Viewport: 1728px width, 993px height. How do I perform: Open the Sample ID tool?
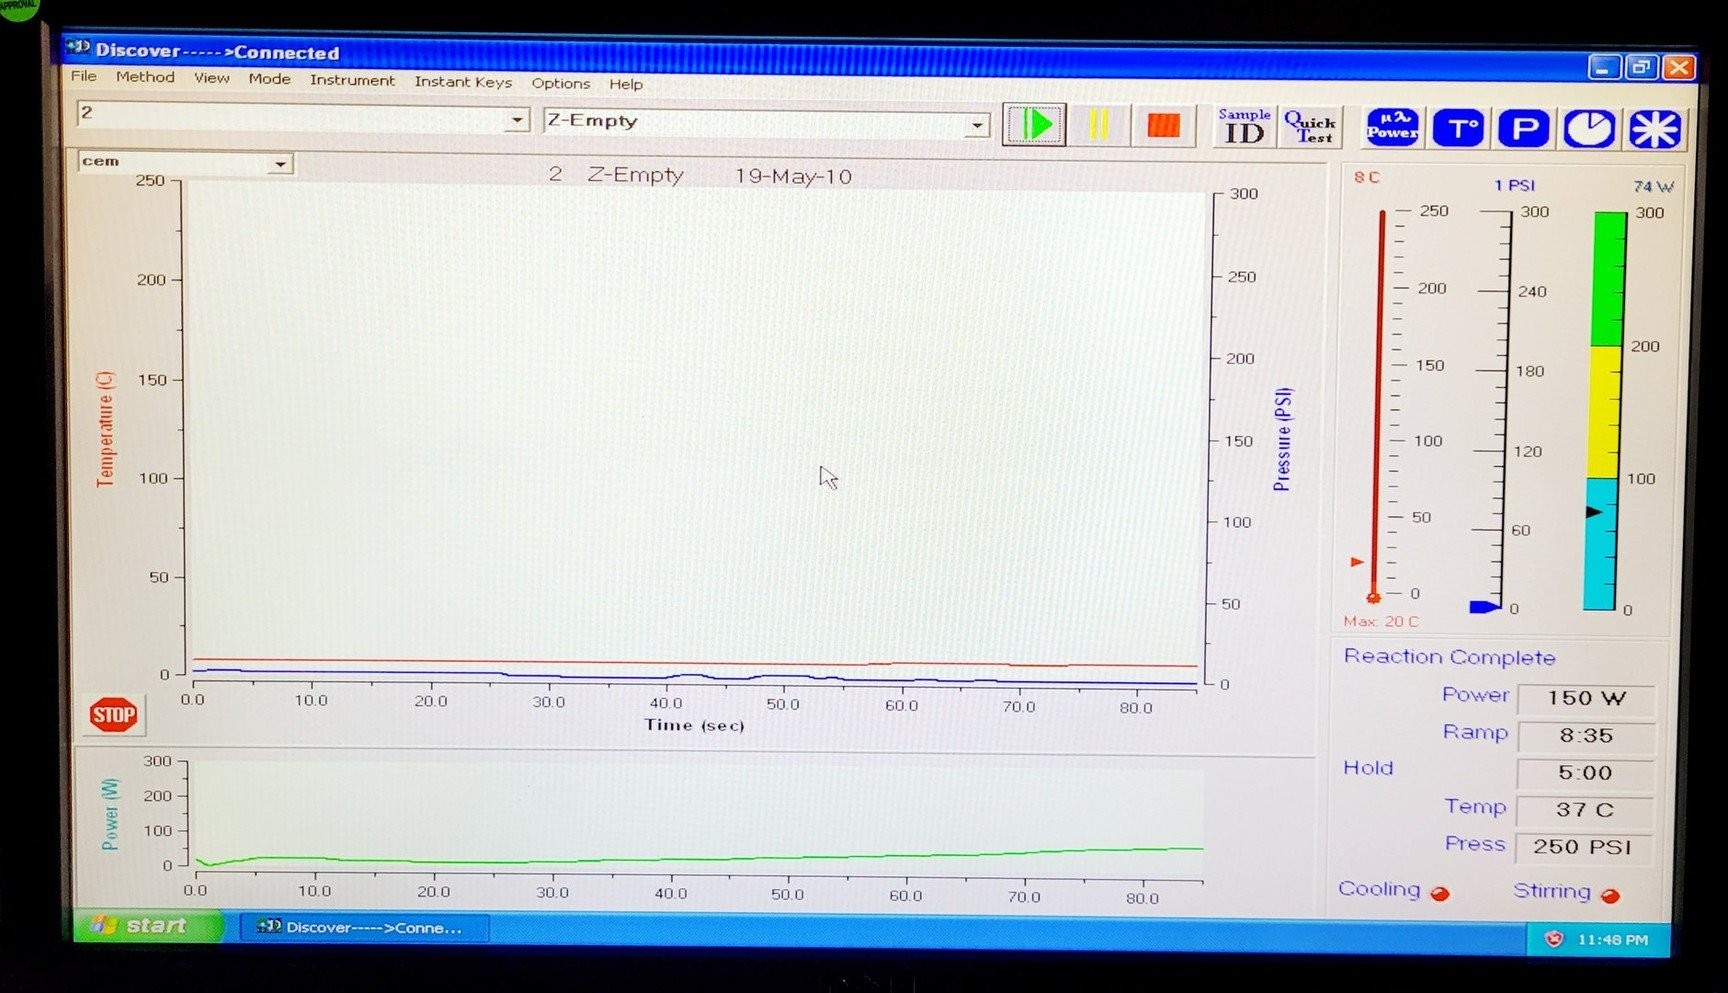pyautogui.click(x=1243, y=126)
